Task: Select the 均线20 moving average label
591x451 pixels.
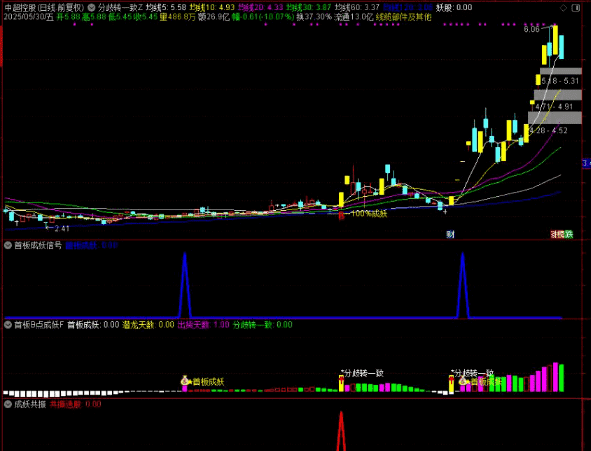Action: click(x=260, y=7)
